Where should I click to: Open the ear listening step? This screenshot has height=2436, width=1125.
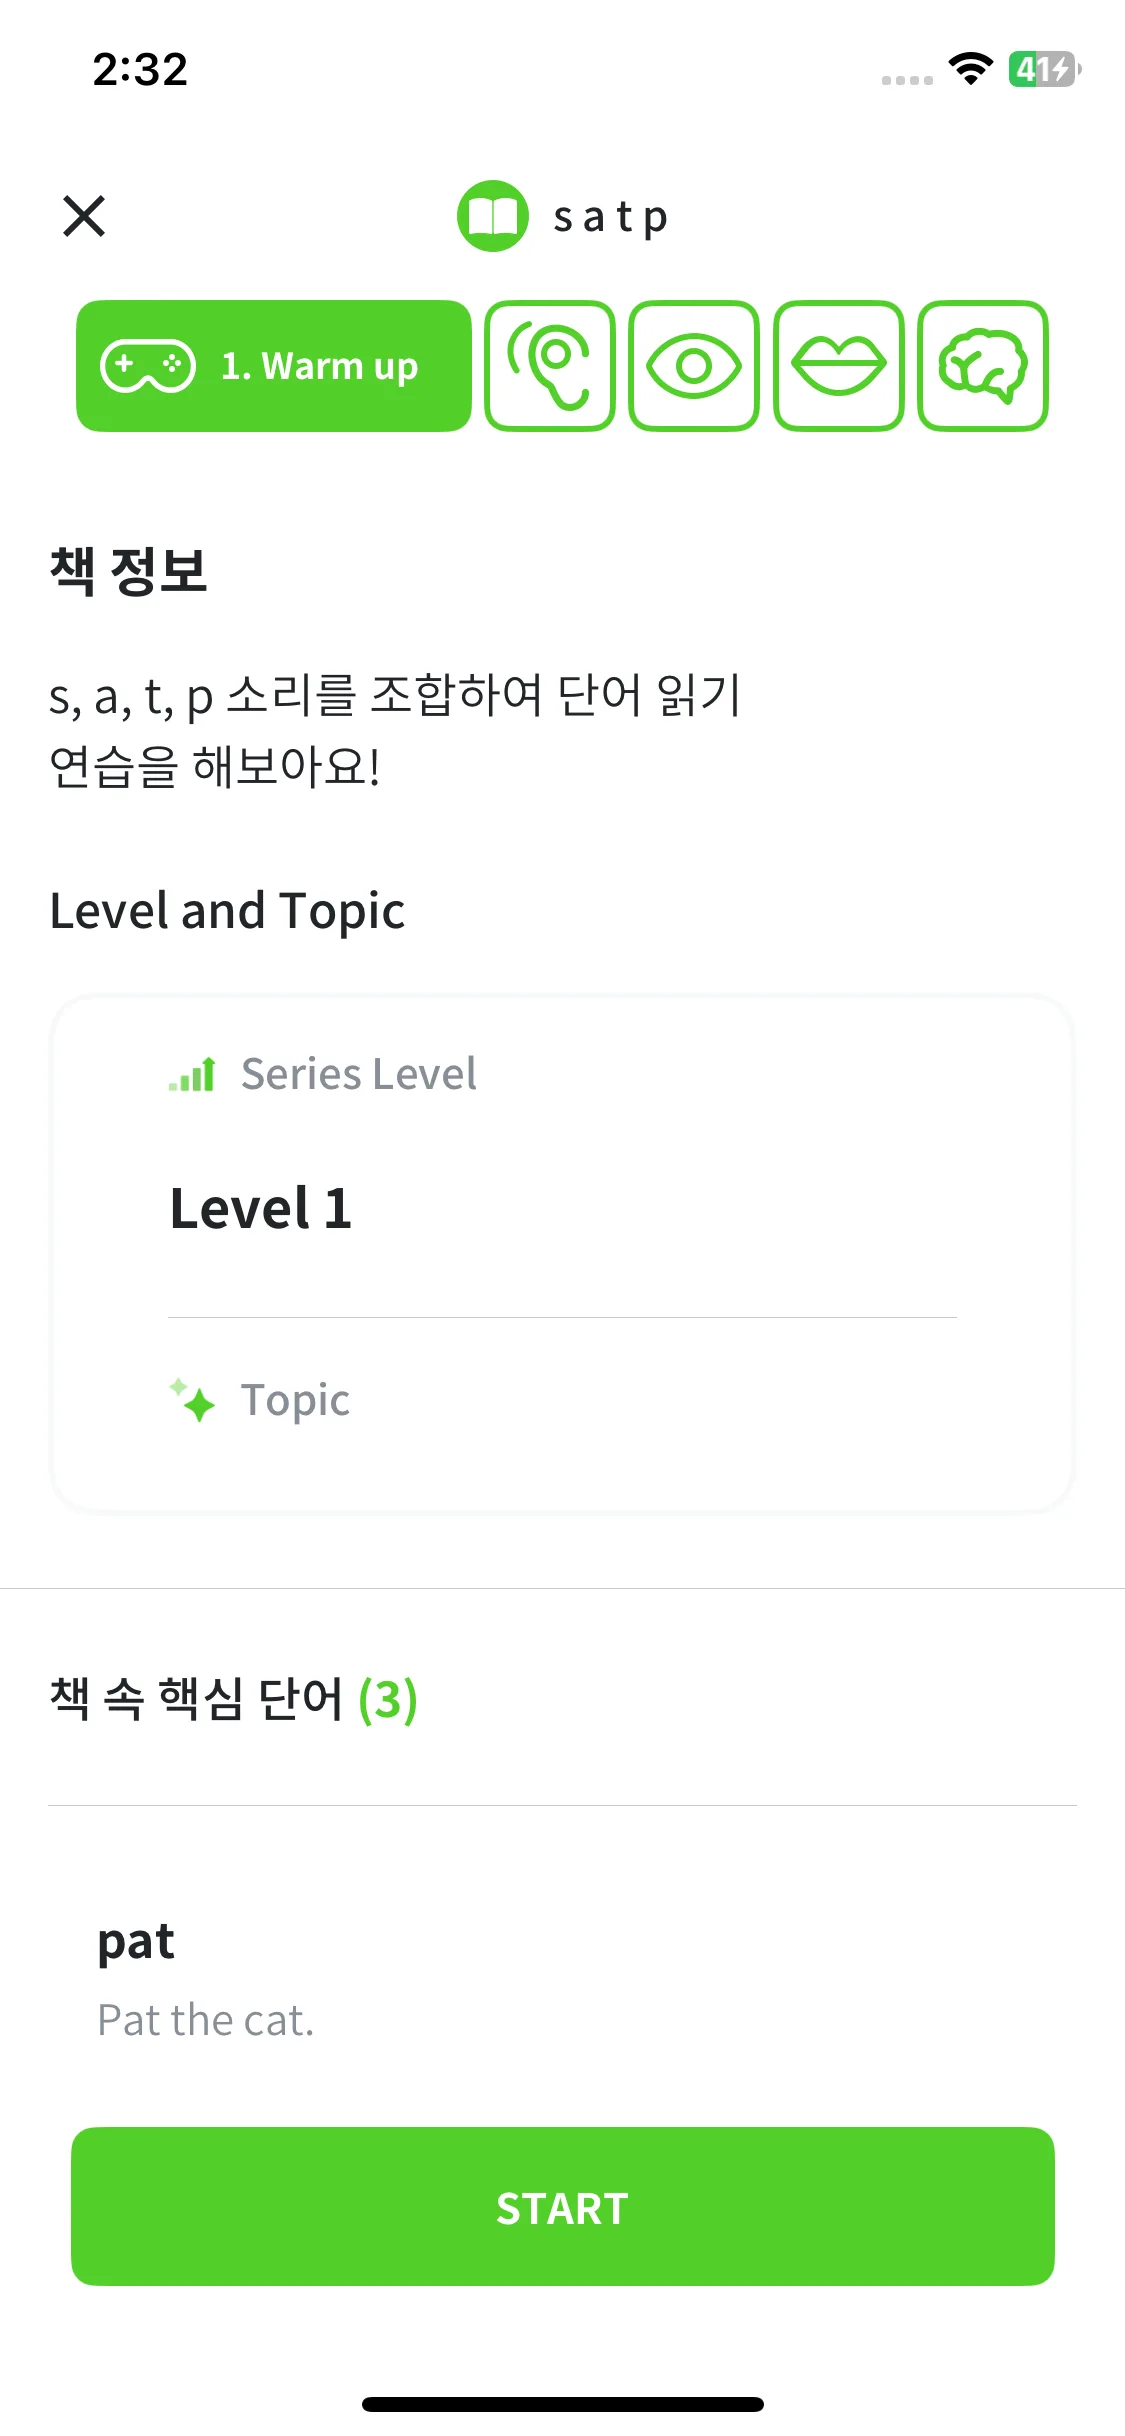point(550,366)
